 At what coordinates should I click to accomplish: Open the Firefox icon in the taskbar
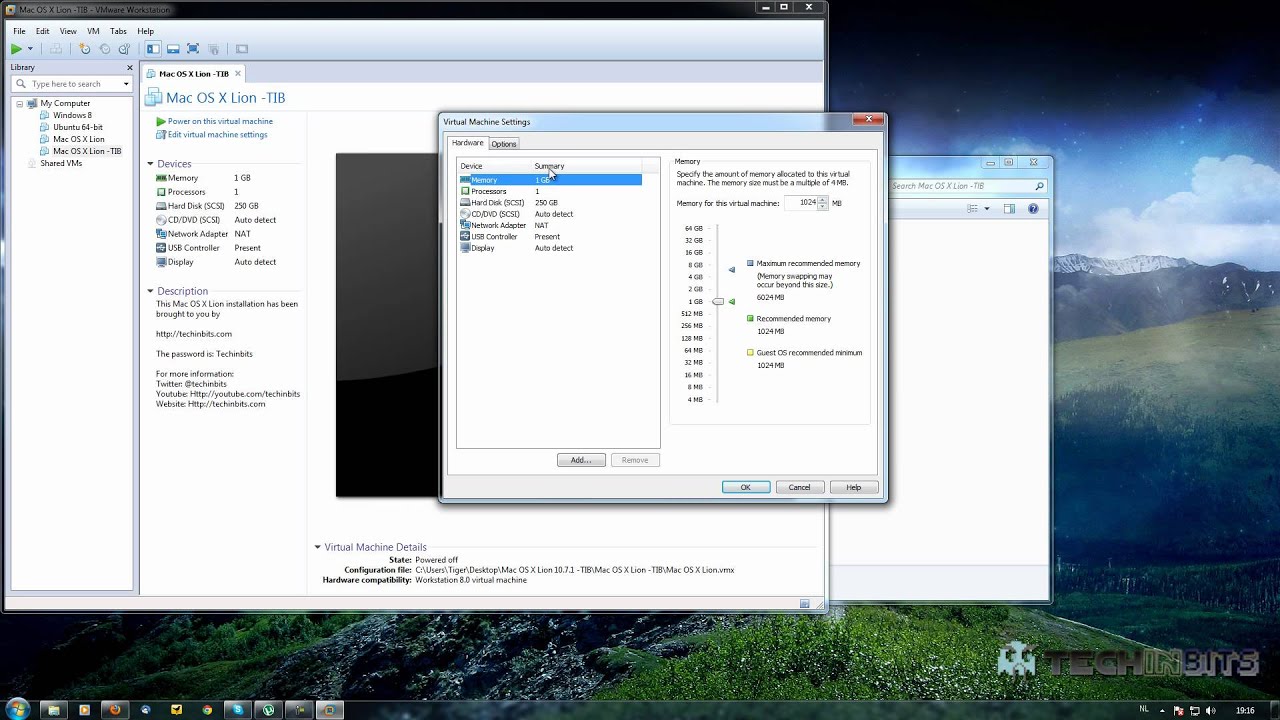point(114,710)
